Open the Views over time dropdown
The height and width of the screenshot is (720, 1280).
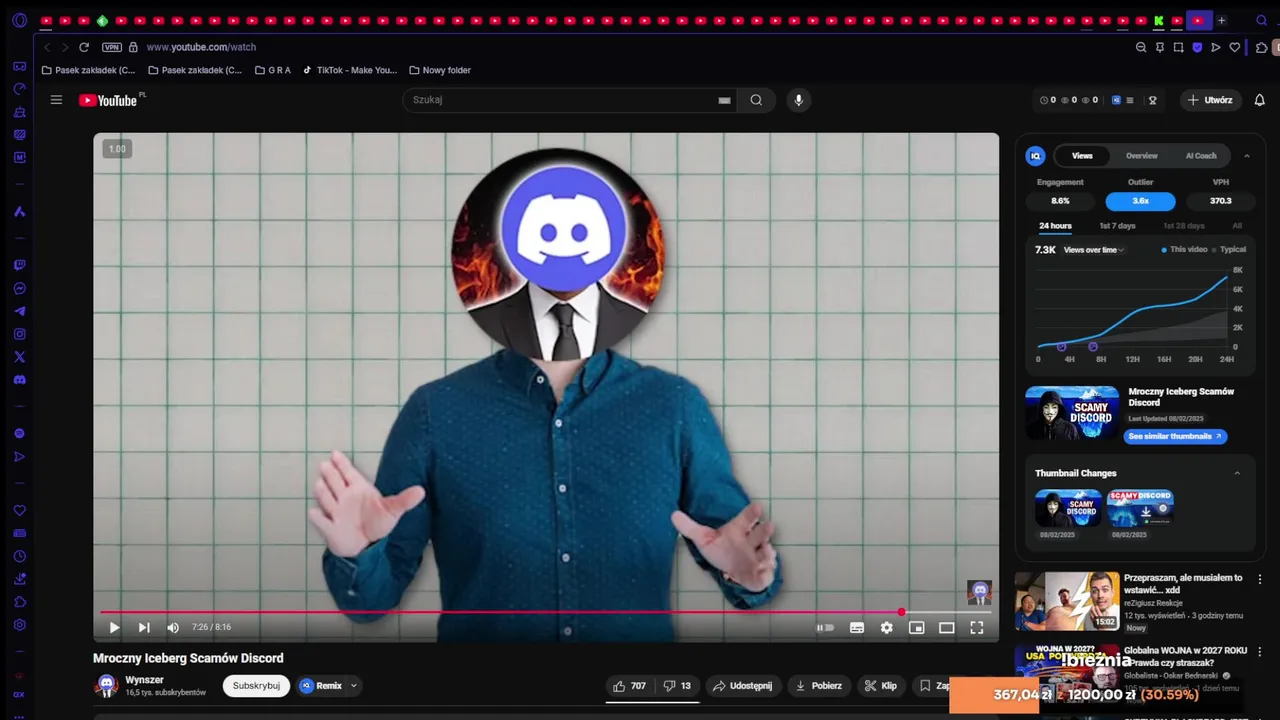coord(1094,250)
